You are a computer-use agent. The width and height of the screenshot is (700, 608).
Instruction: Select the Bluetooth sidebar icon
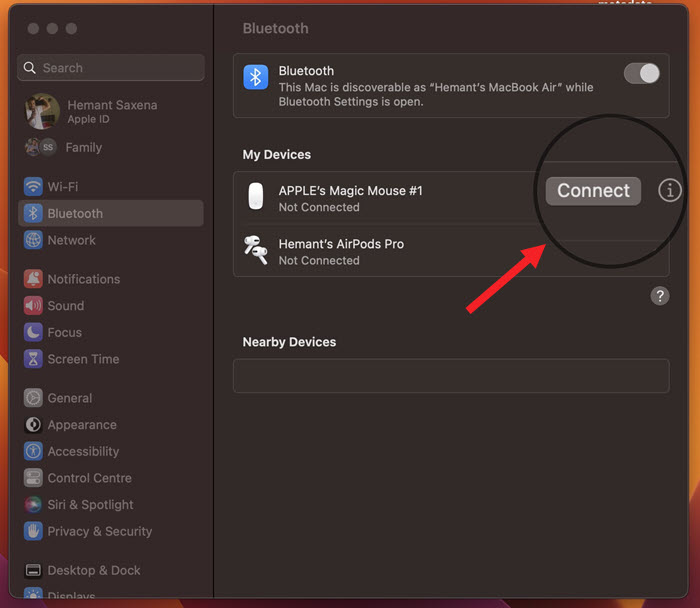tap(33, 213)
